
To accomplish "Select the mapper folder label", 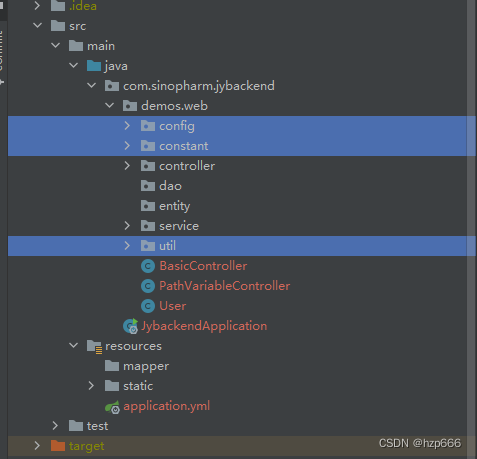I will tap(146, 367).
